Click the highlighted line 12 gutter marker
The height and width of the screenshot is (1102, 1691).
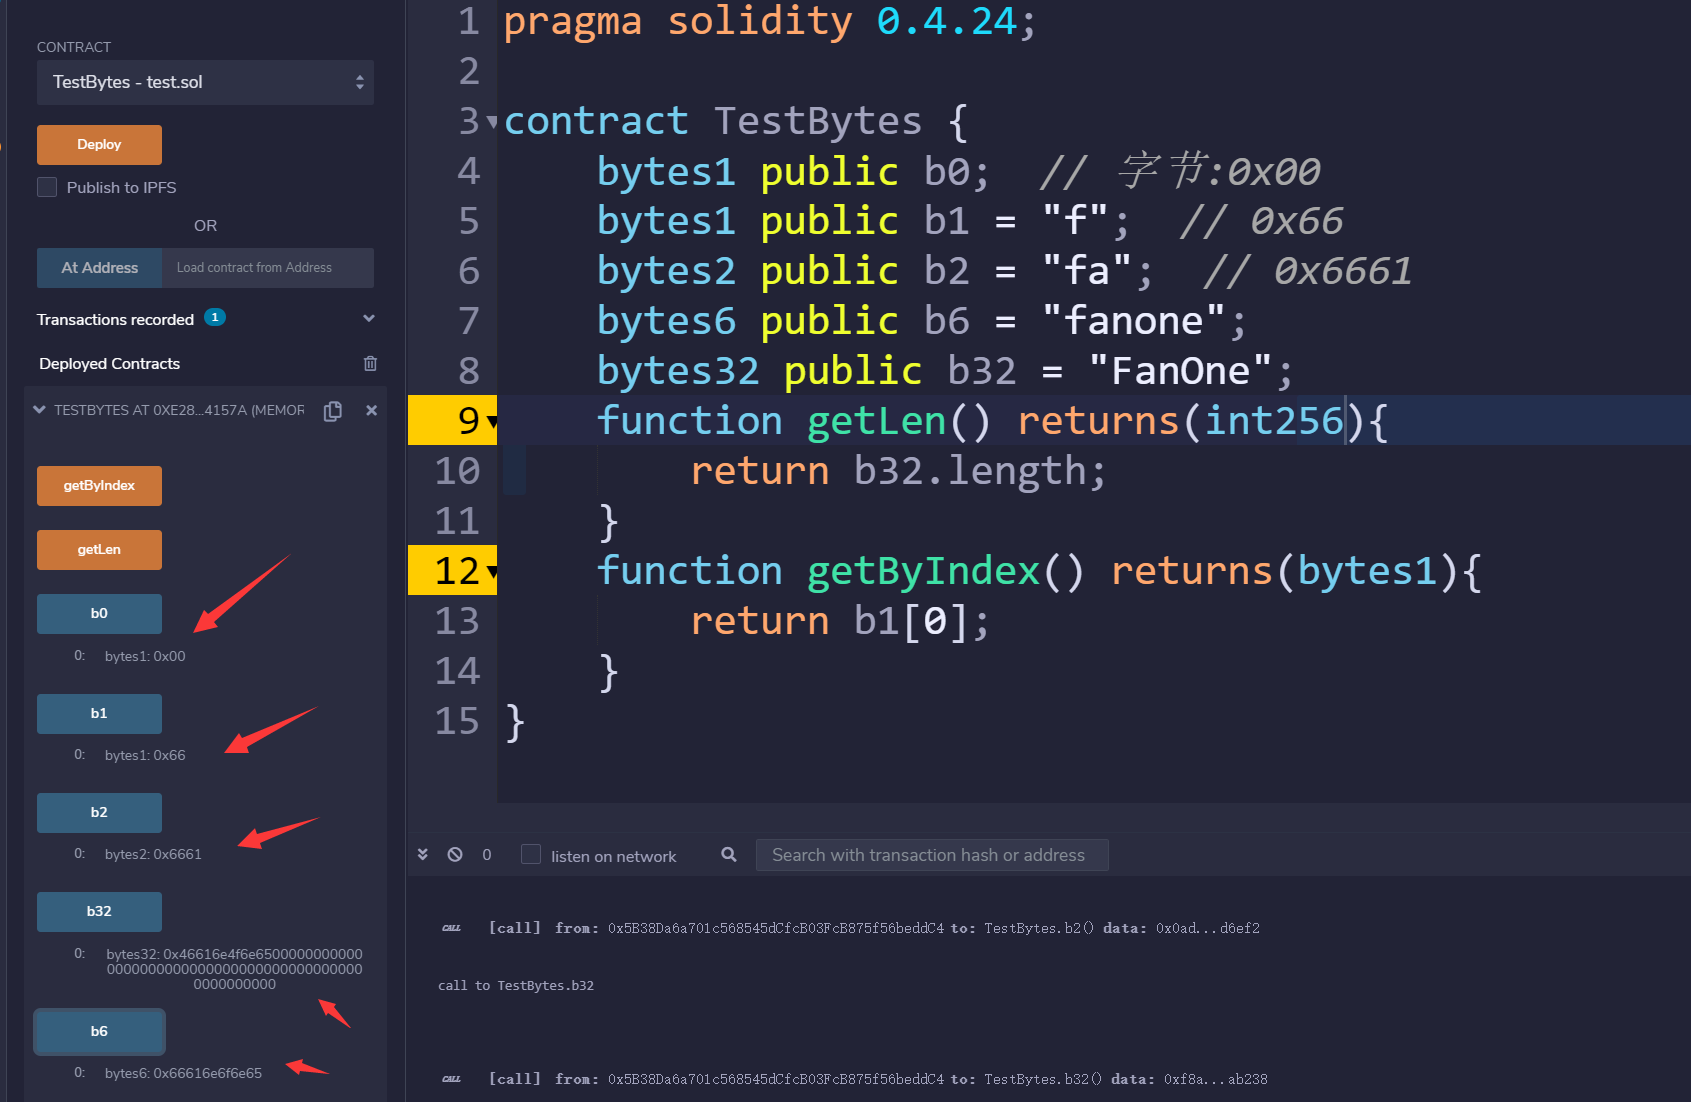point(452,570)
